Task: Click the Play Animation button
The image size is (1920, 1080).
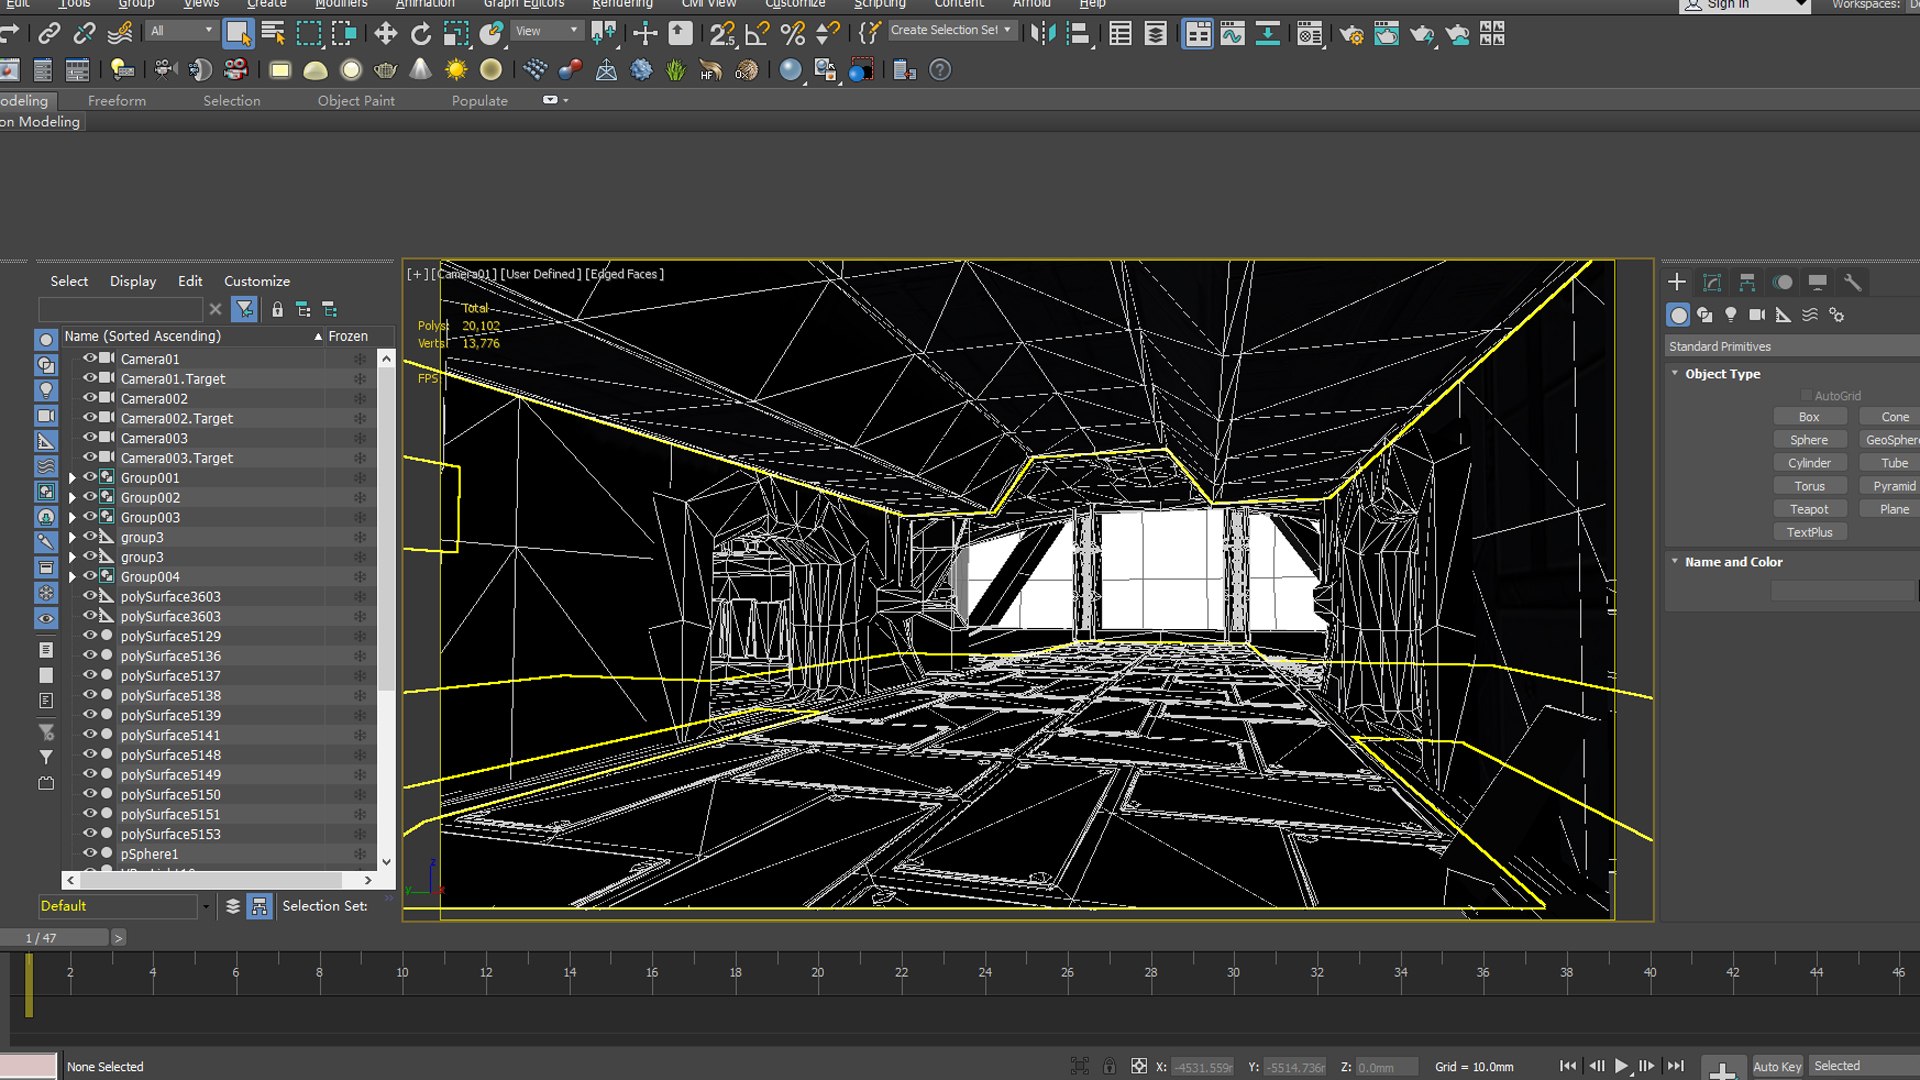Action: [x=1621, y=1066]
